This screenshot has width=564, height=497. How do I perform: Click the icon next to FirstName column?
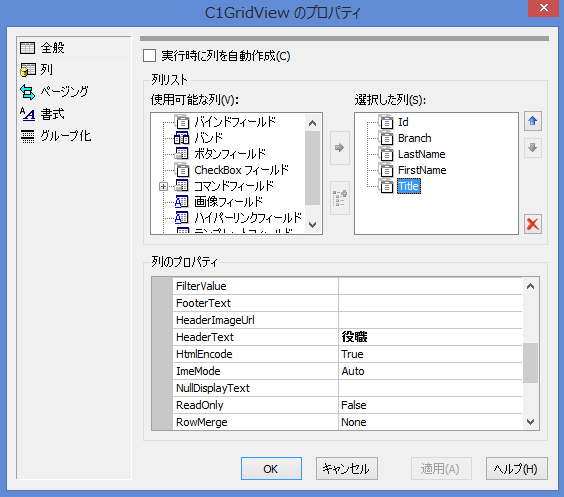coord(386,170)
